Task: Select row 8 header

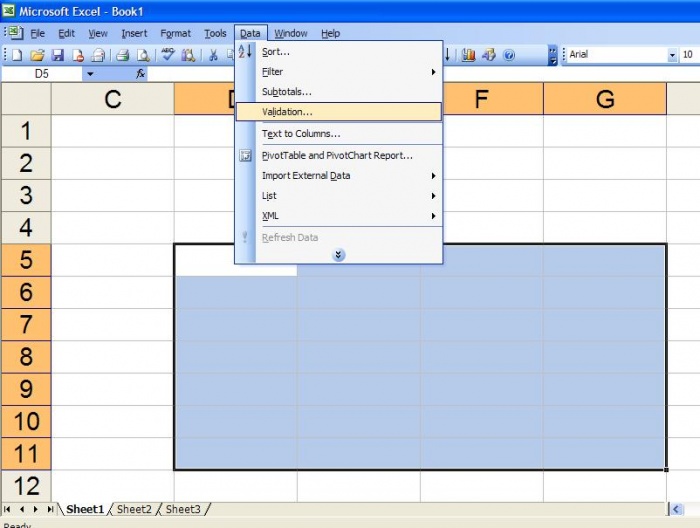Action: pyautogui.click(x=26, y=357)
